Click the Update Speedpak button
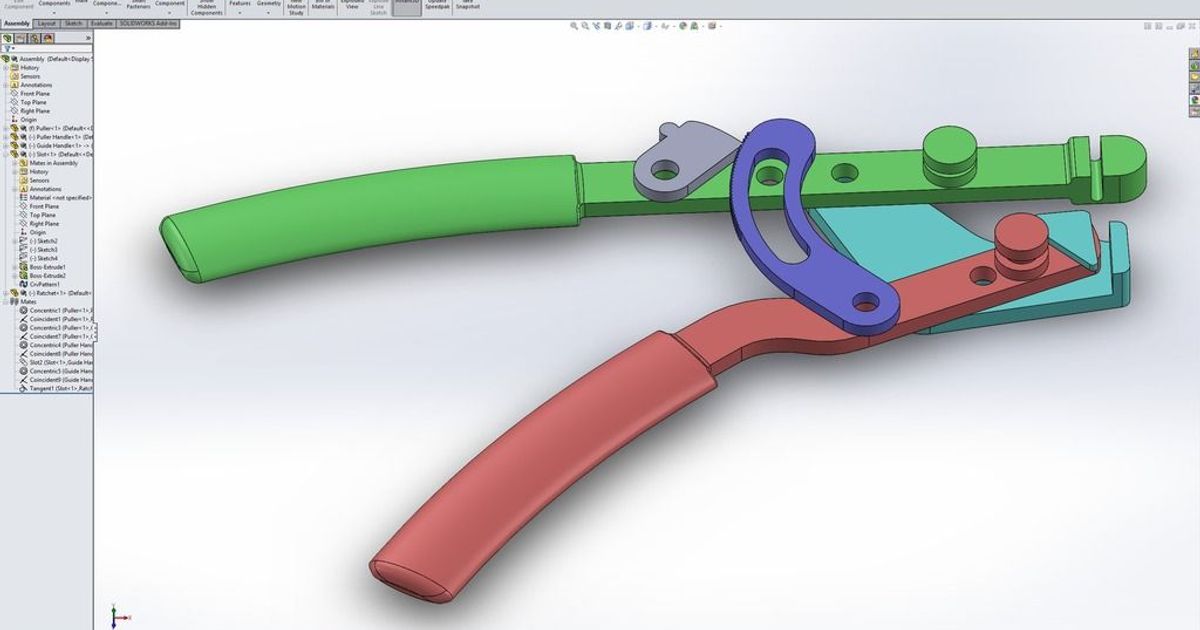The height and width of the screenshot is (630, 1200). tap(437, 8)
